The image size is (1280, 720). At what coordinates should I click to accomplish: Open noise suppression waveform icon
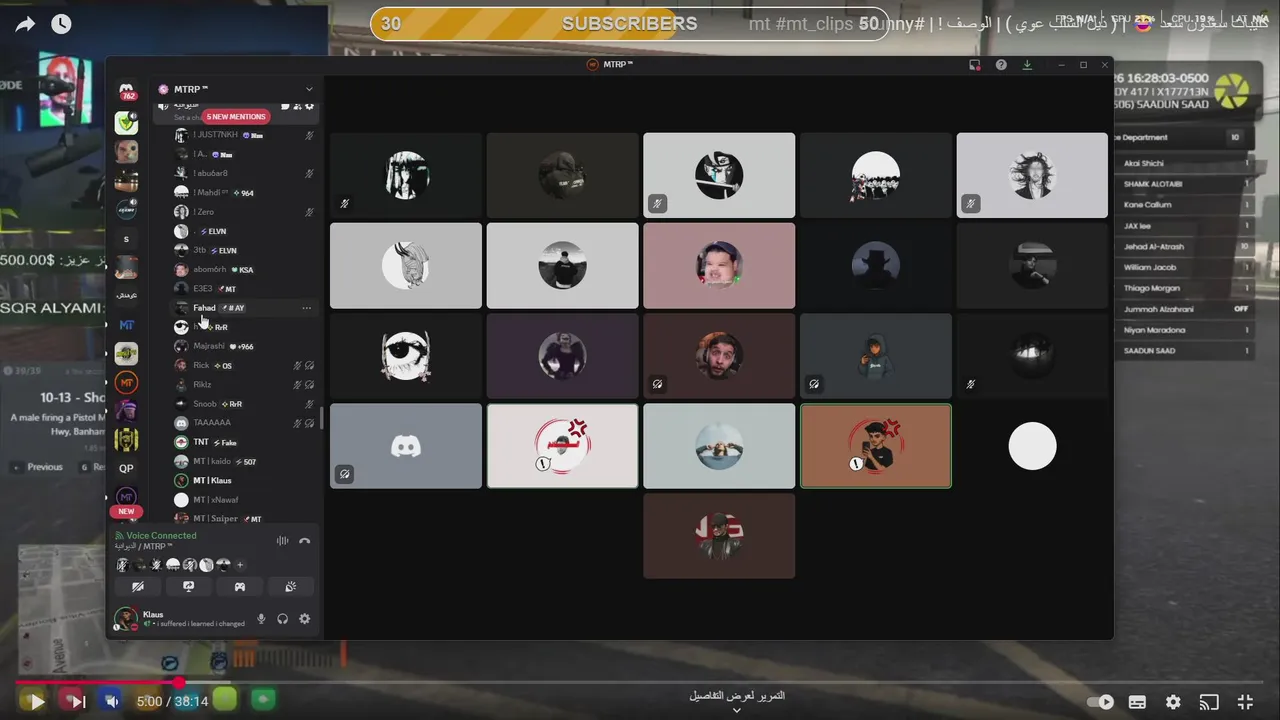[x=283, y=541]
